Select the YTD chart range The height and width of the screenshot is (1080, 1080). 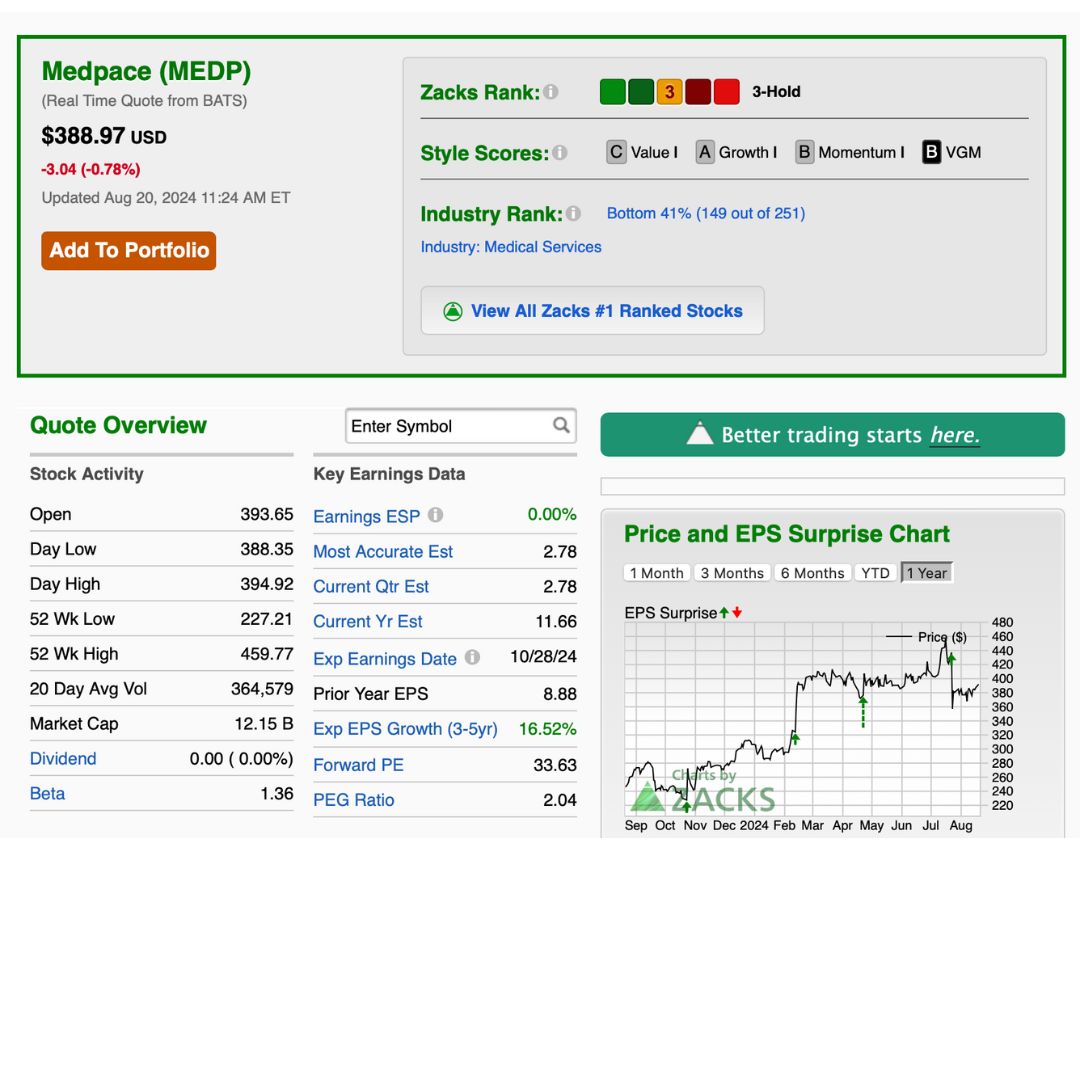click(875, 573)
